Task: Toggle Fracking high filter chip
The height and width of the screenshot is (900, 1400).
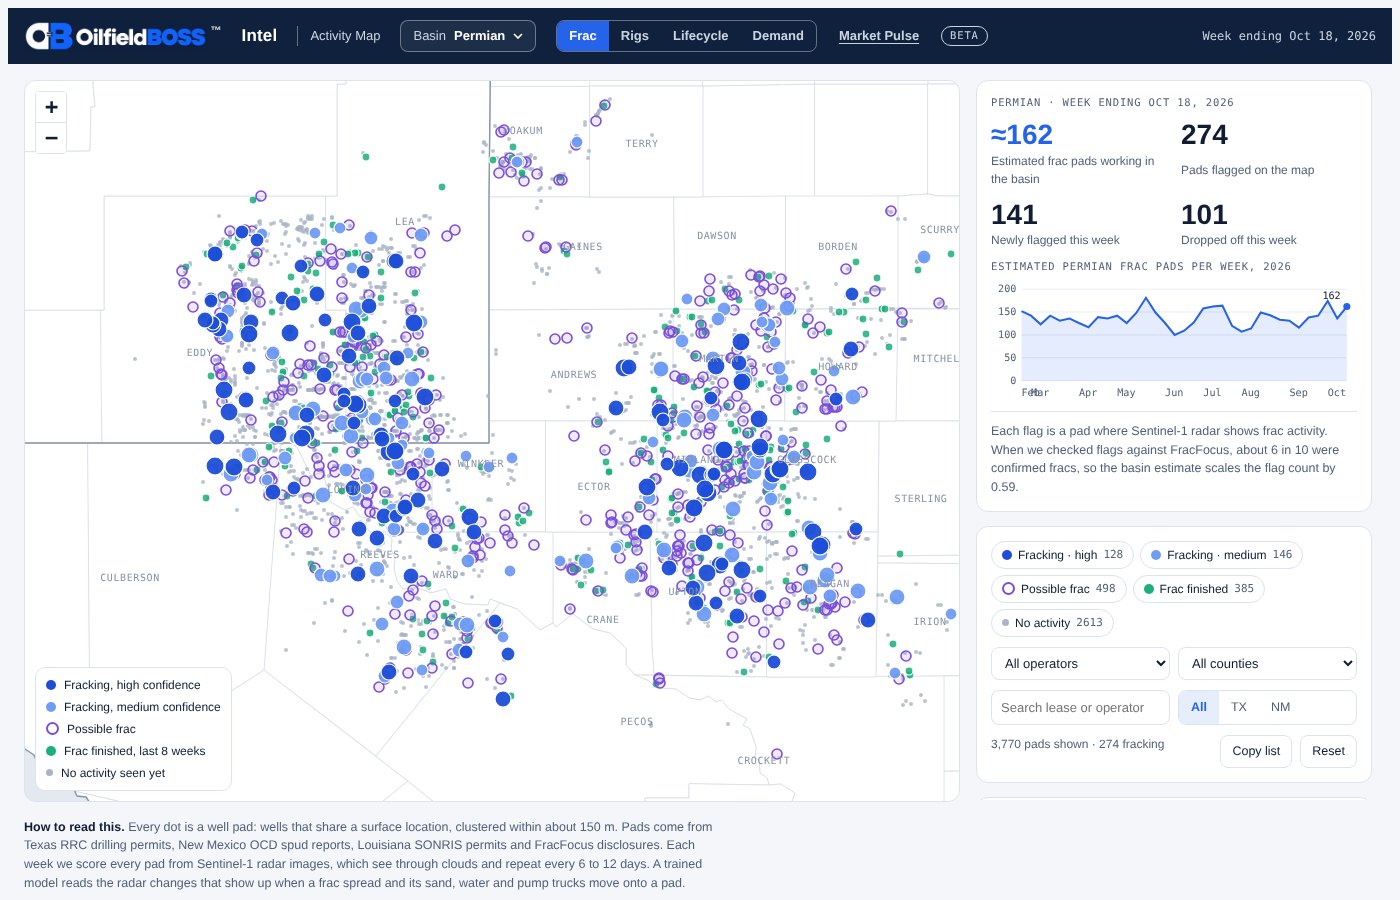Action: [1062, 555]
